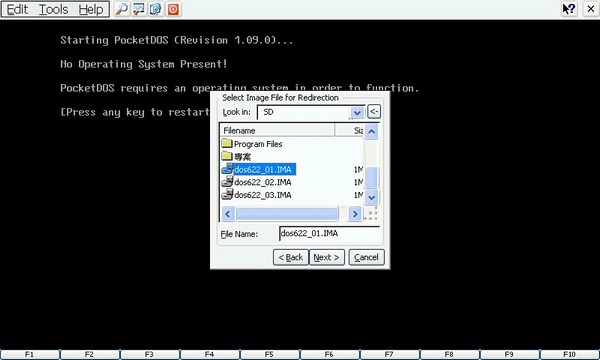The height and width of the screenshot is (360, 600).
Task: Click the F9 soft key button
Action: (509, 355)
